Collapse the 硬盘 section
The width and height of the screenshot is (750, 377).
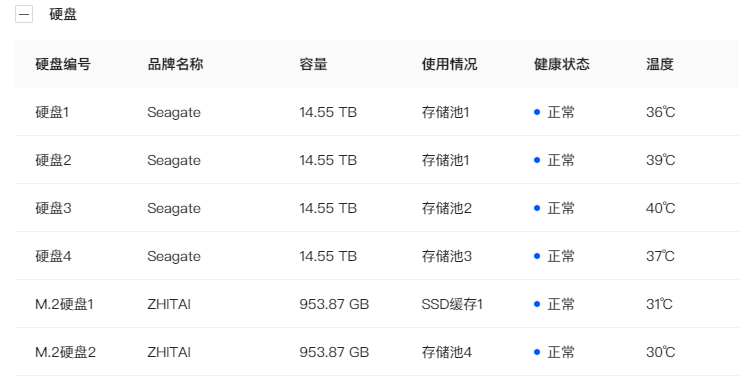coord(24,14)
